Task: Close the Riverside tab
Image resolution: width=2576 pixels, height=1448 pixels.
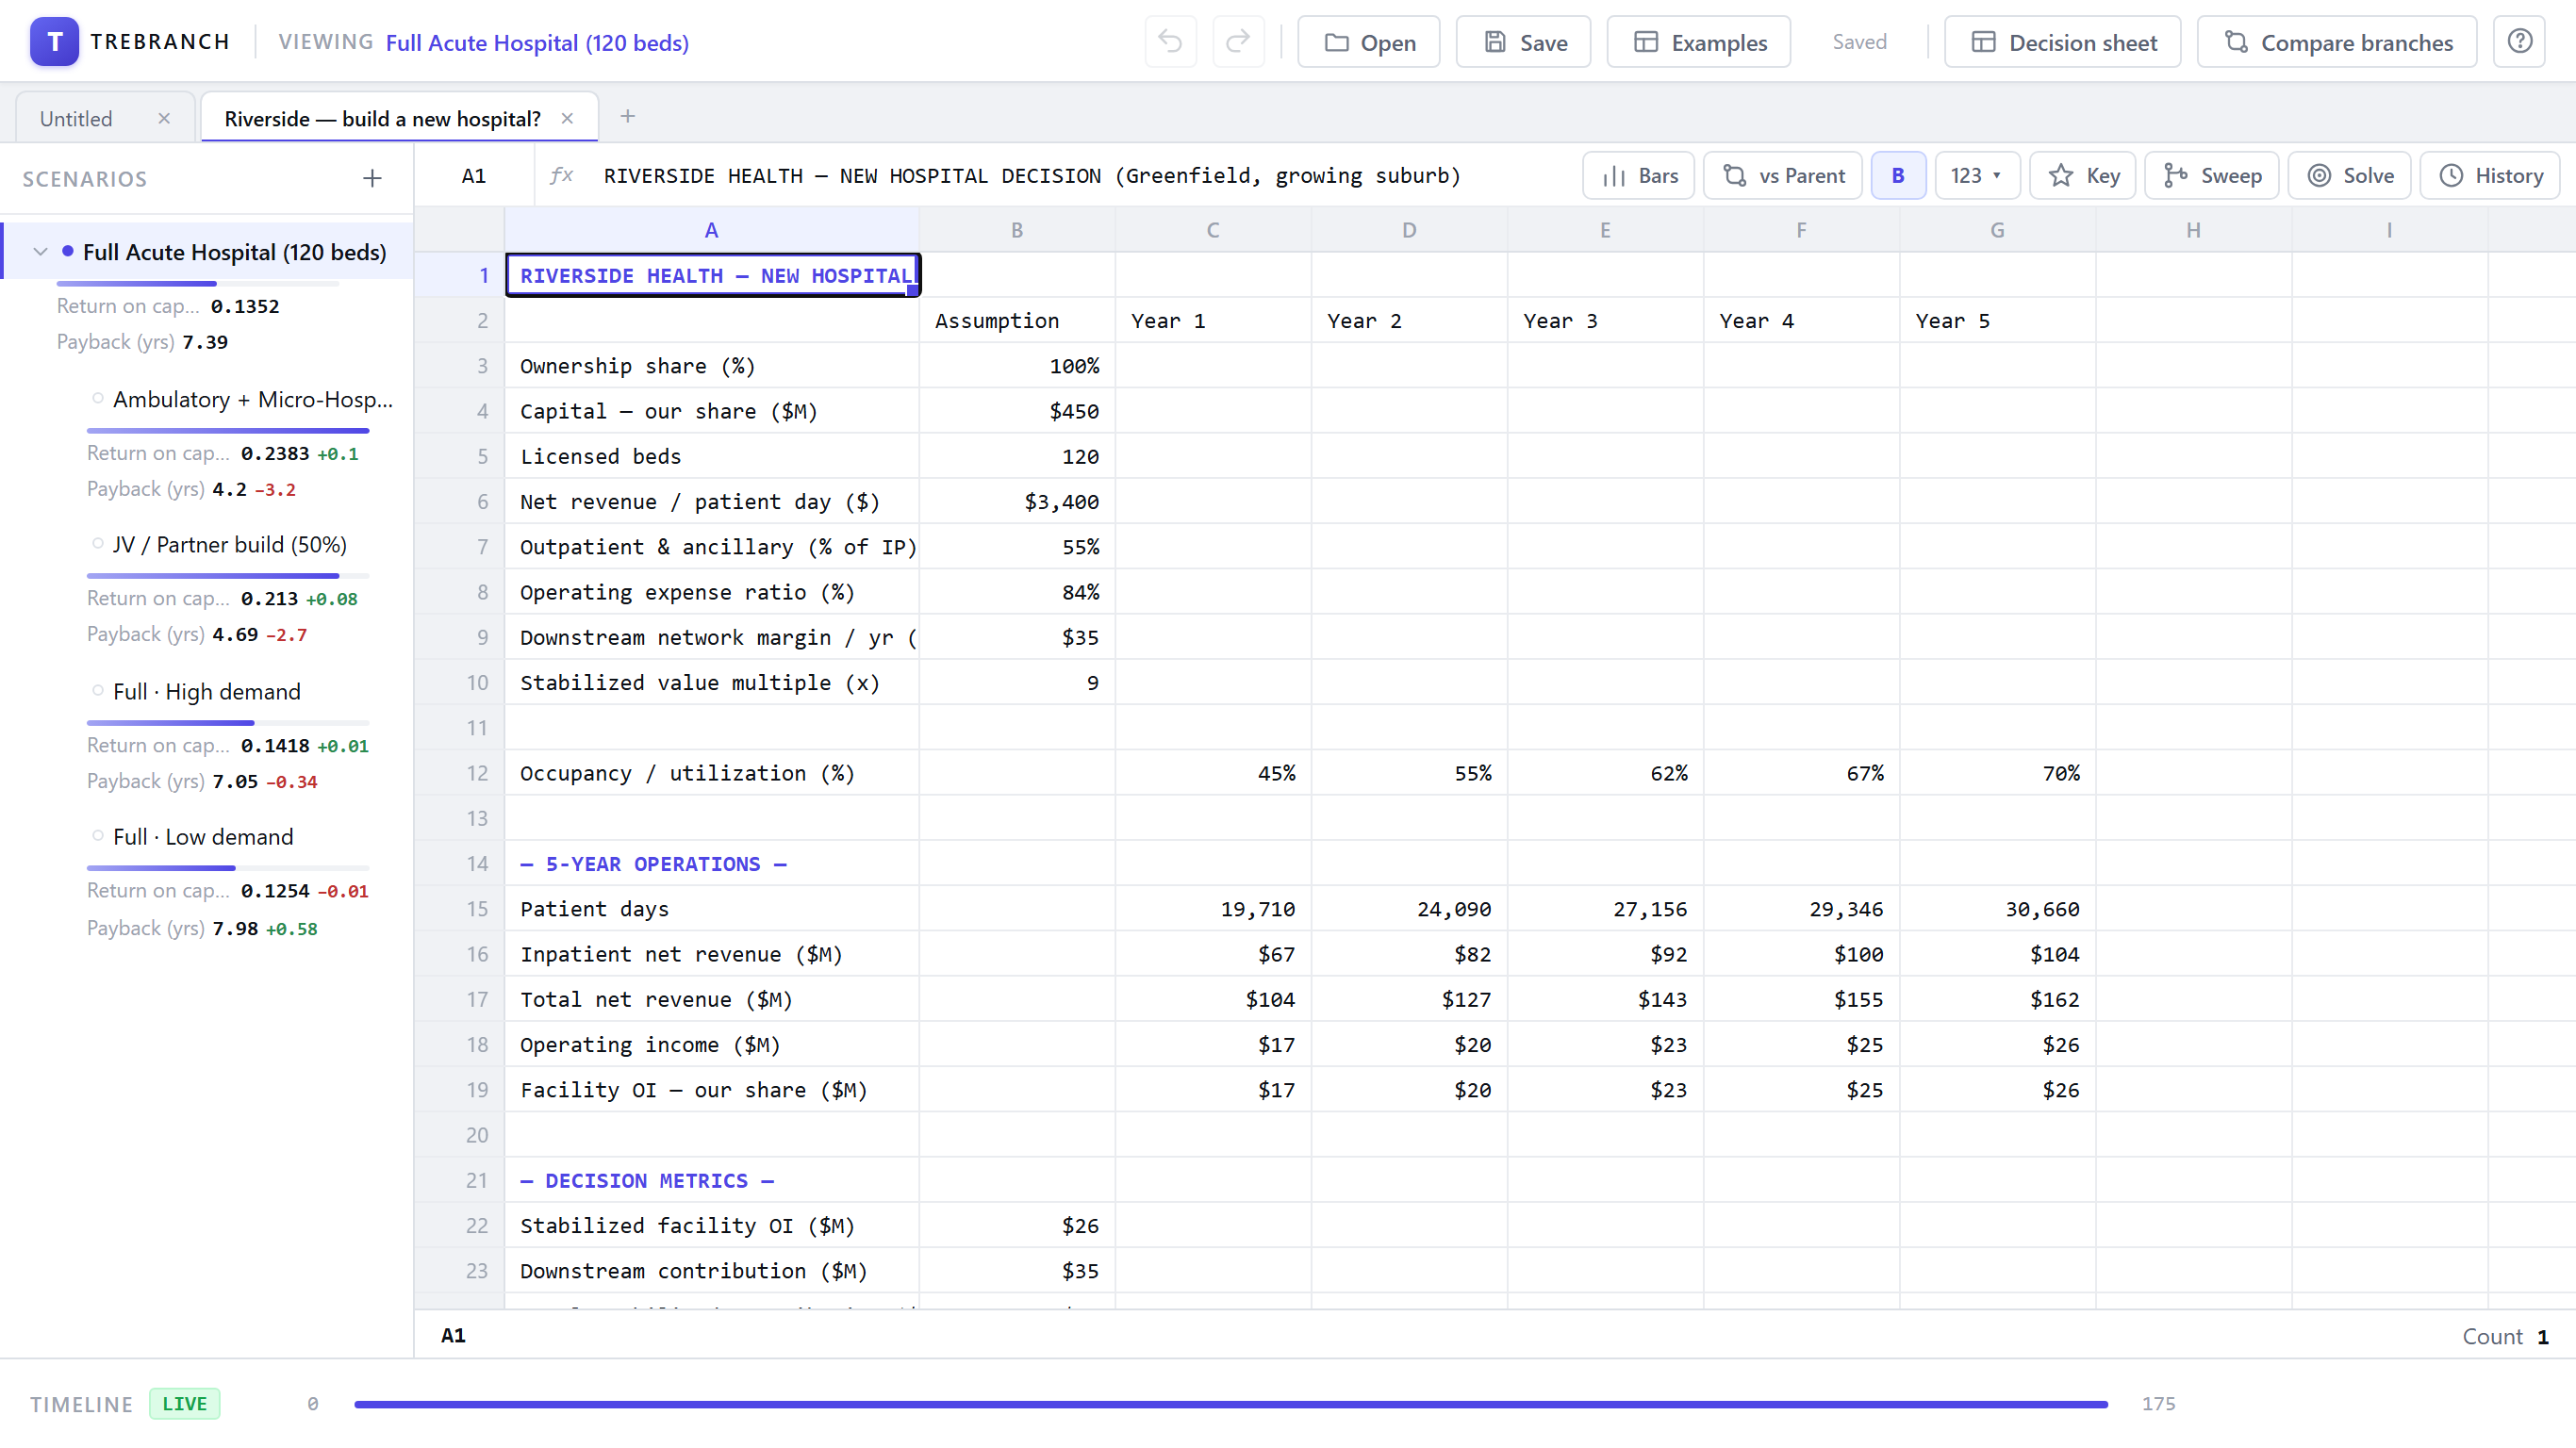Action: coord(567,118)
